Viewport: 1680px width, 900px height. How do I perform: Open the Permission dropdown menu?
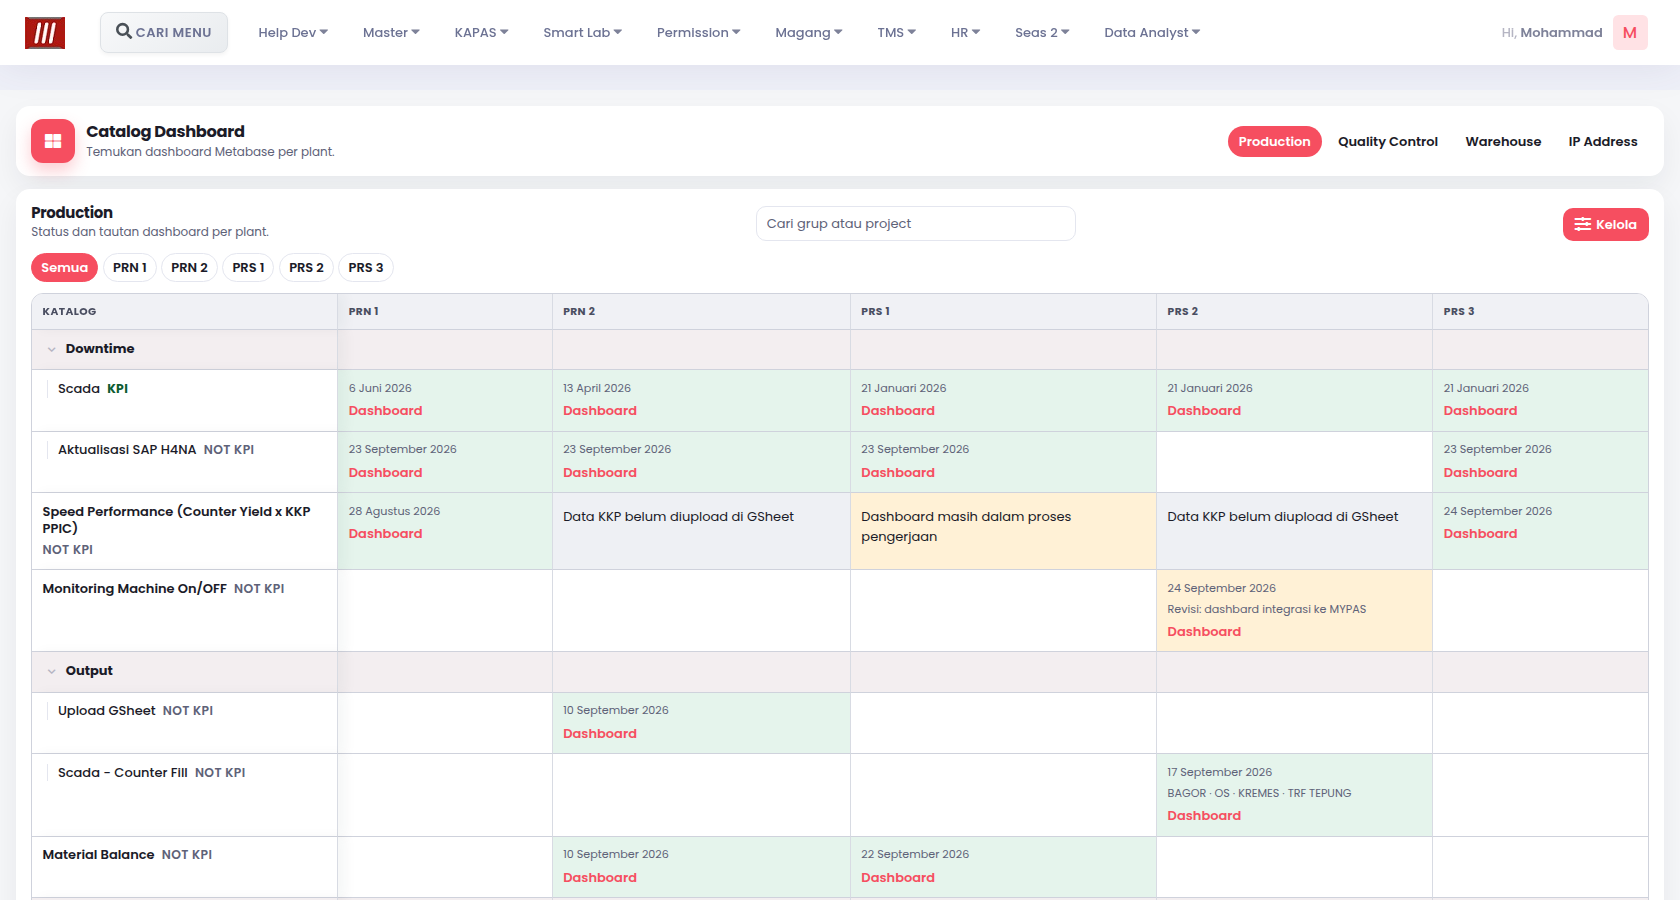click(x=698, y=32)
